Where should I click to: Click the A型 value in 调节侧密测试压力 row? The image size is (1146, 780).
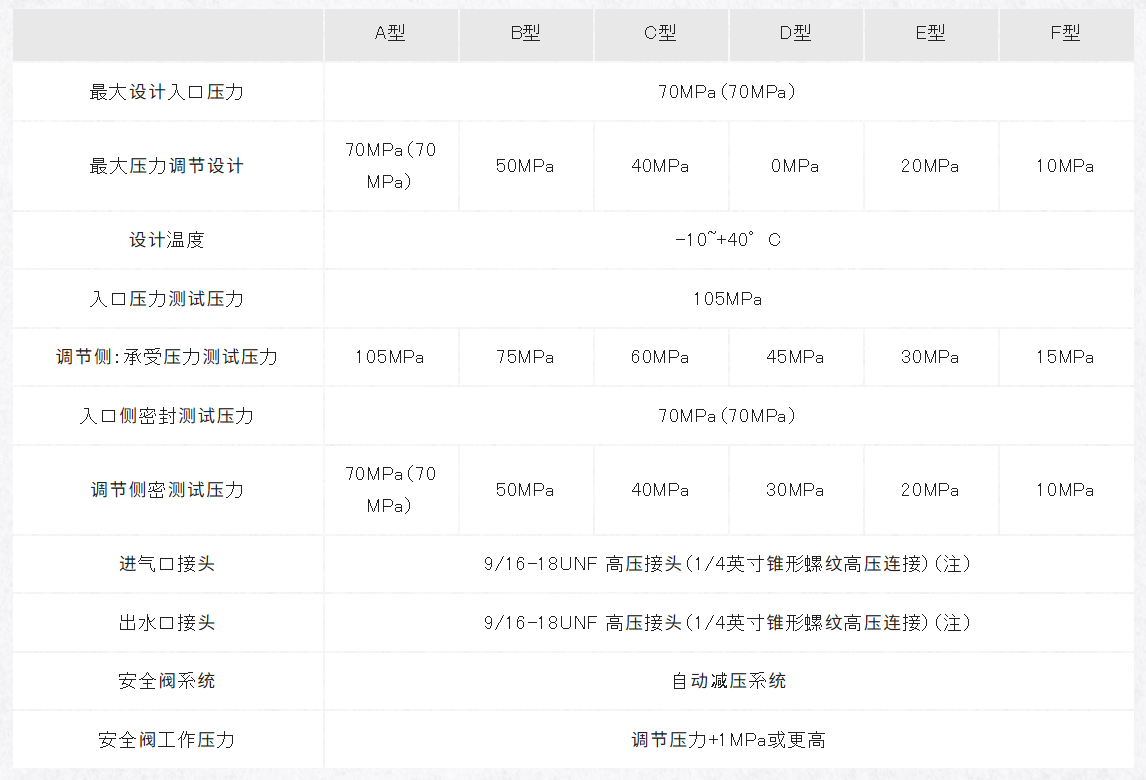390,490
